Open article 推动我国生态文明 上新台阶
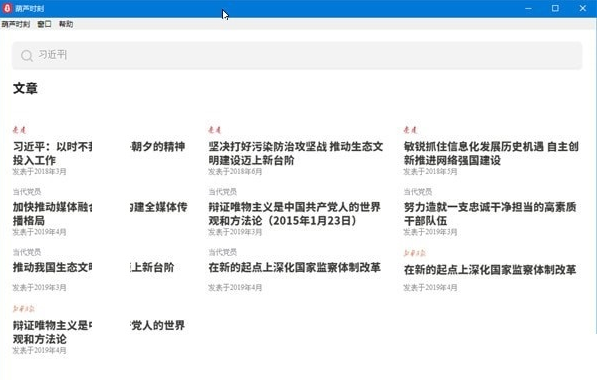This screenshot has width=605, height=380. coord(93,267)
